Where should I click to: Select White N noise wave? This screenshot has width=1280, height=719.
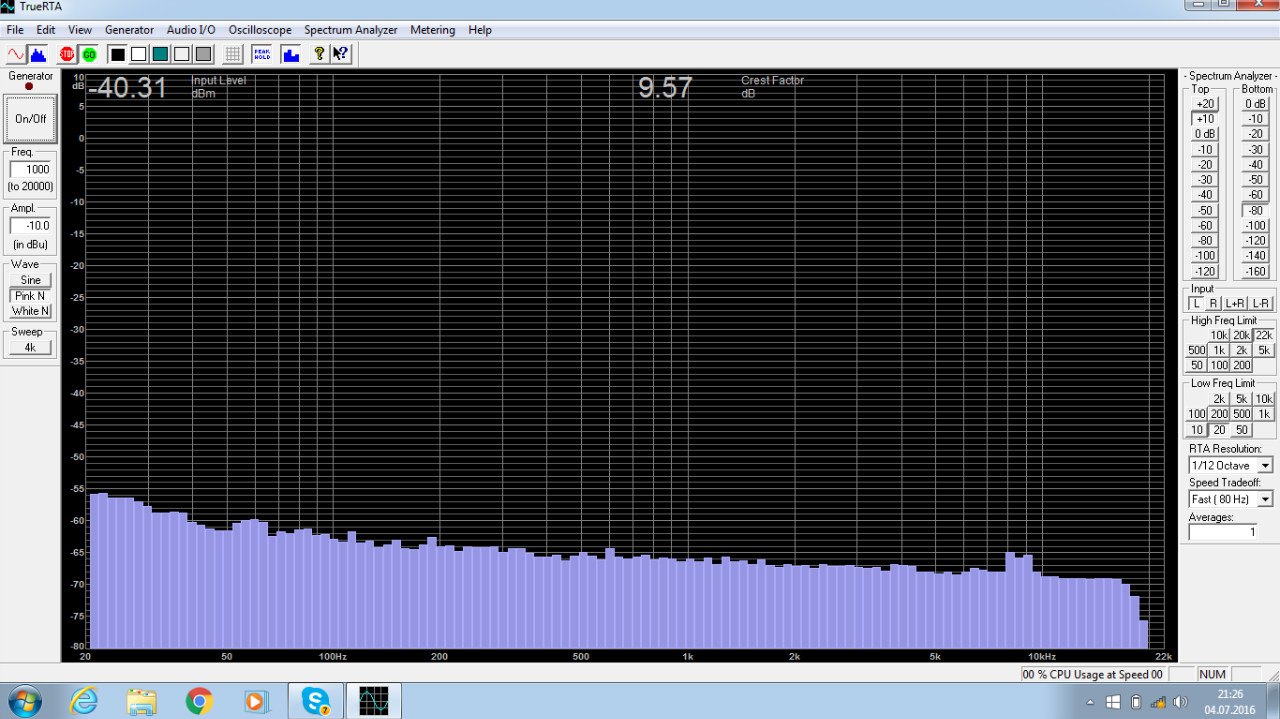(30, 311)
